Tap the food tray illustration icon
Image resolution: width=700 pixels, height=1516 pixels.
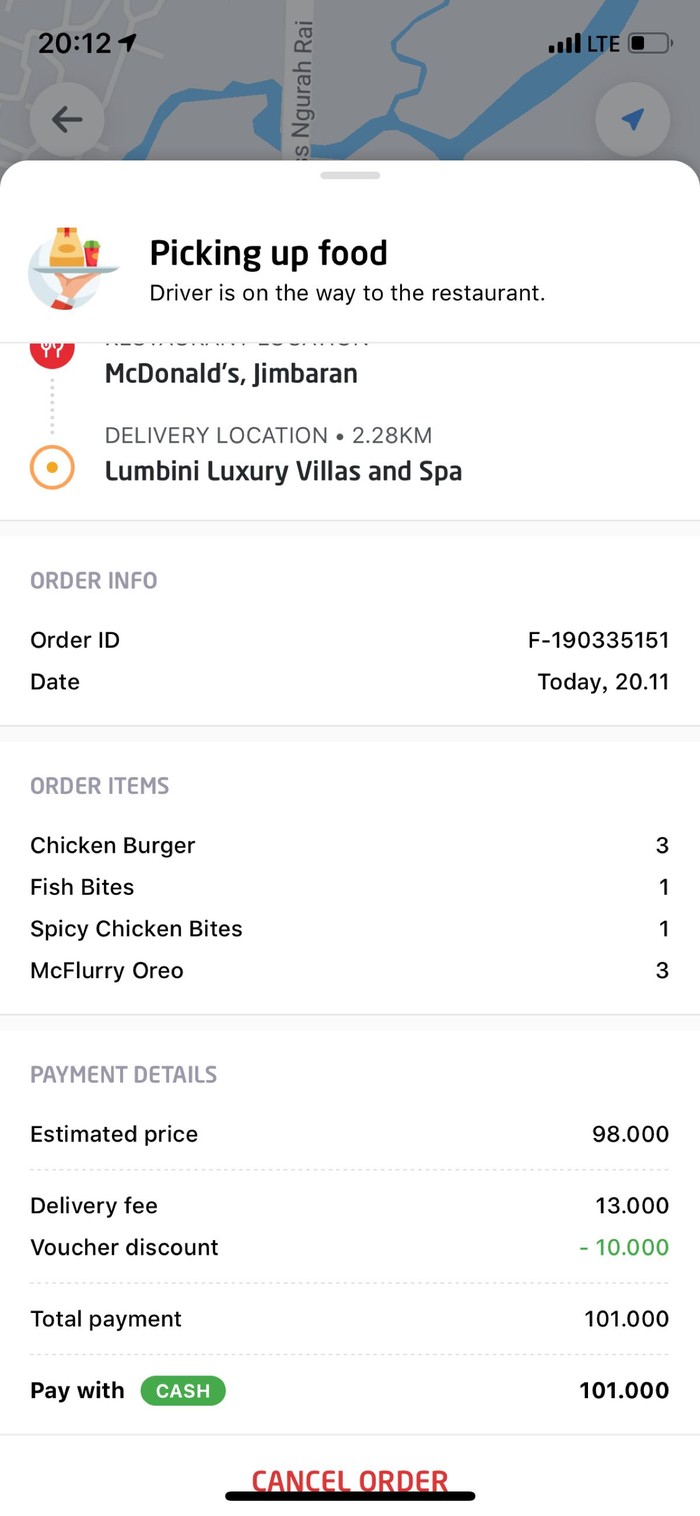[68, 266]
